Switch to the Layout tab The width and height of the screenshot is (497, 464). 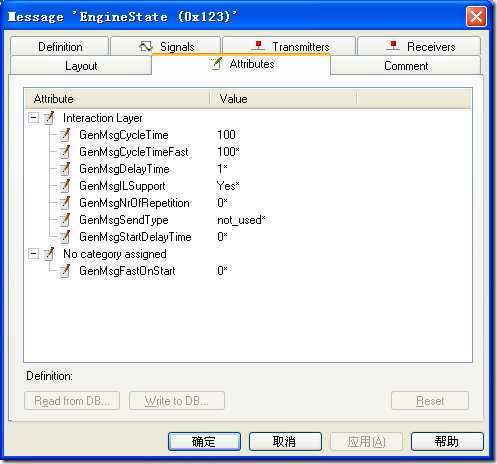(81, 65)
